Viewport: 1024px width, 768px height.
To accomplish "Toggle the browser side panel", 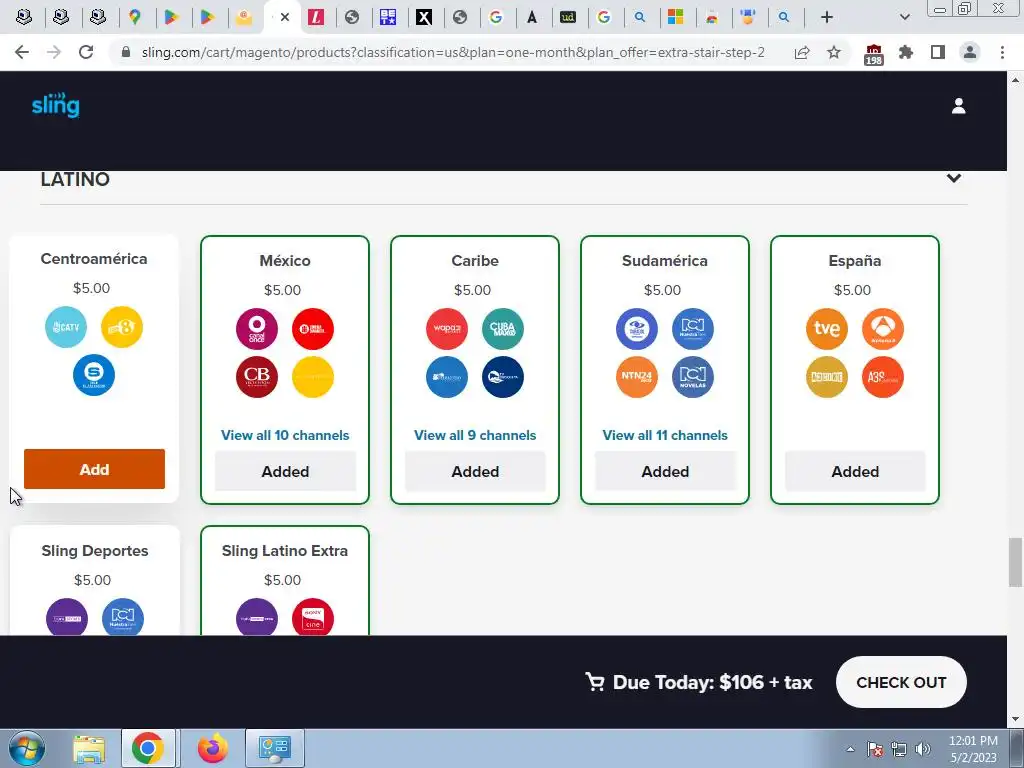I will 938,52.
